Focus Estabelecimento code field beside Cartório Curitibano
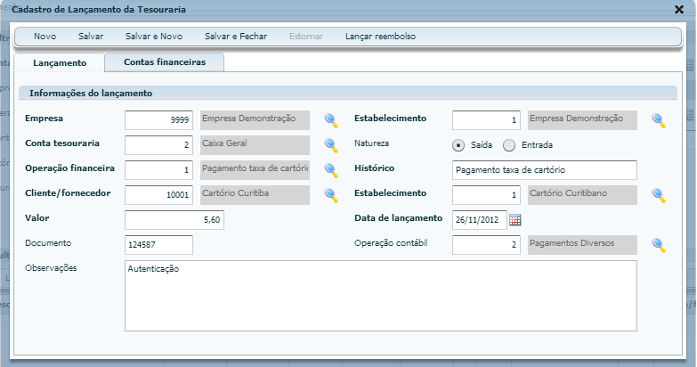 [x=486, y=195]
